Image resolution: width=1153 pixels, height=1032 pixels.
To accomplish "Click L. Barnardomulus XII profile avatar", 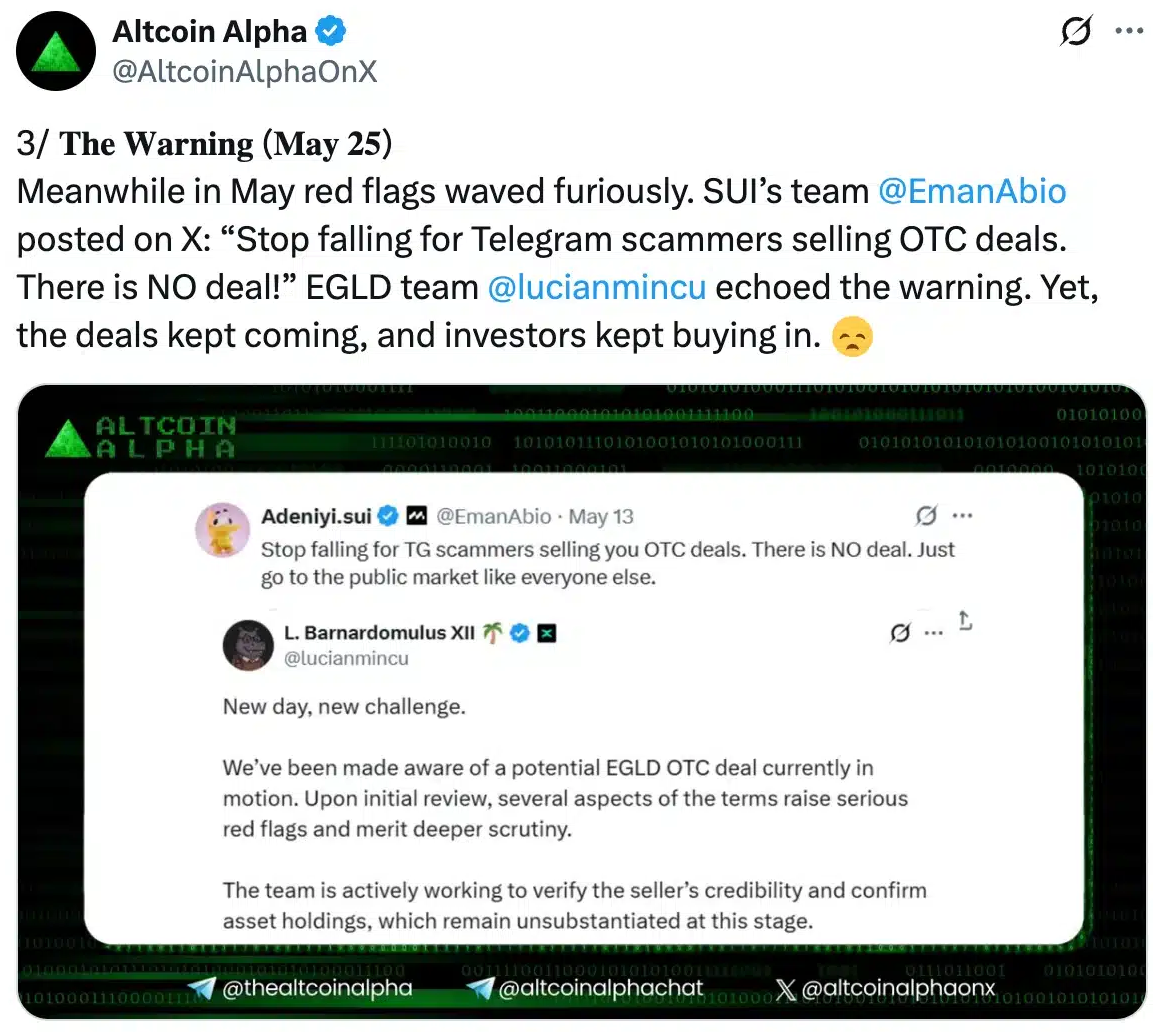I will [248, 645].
